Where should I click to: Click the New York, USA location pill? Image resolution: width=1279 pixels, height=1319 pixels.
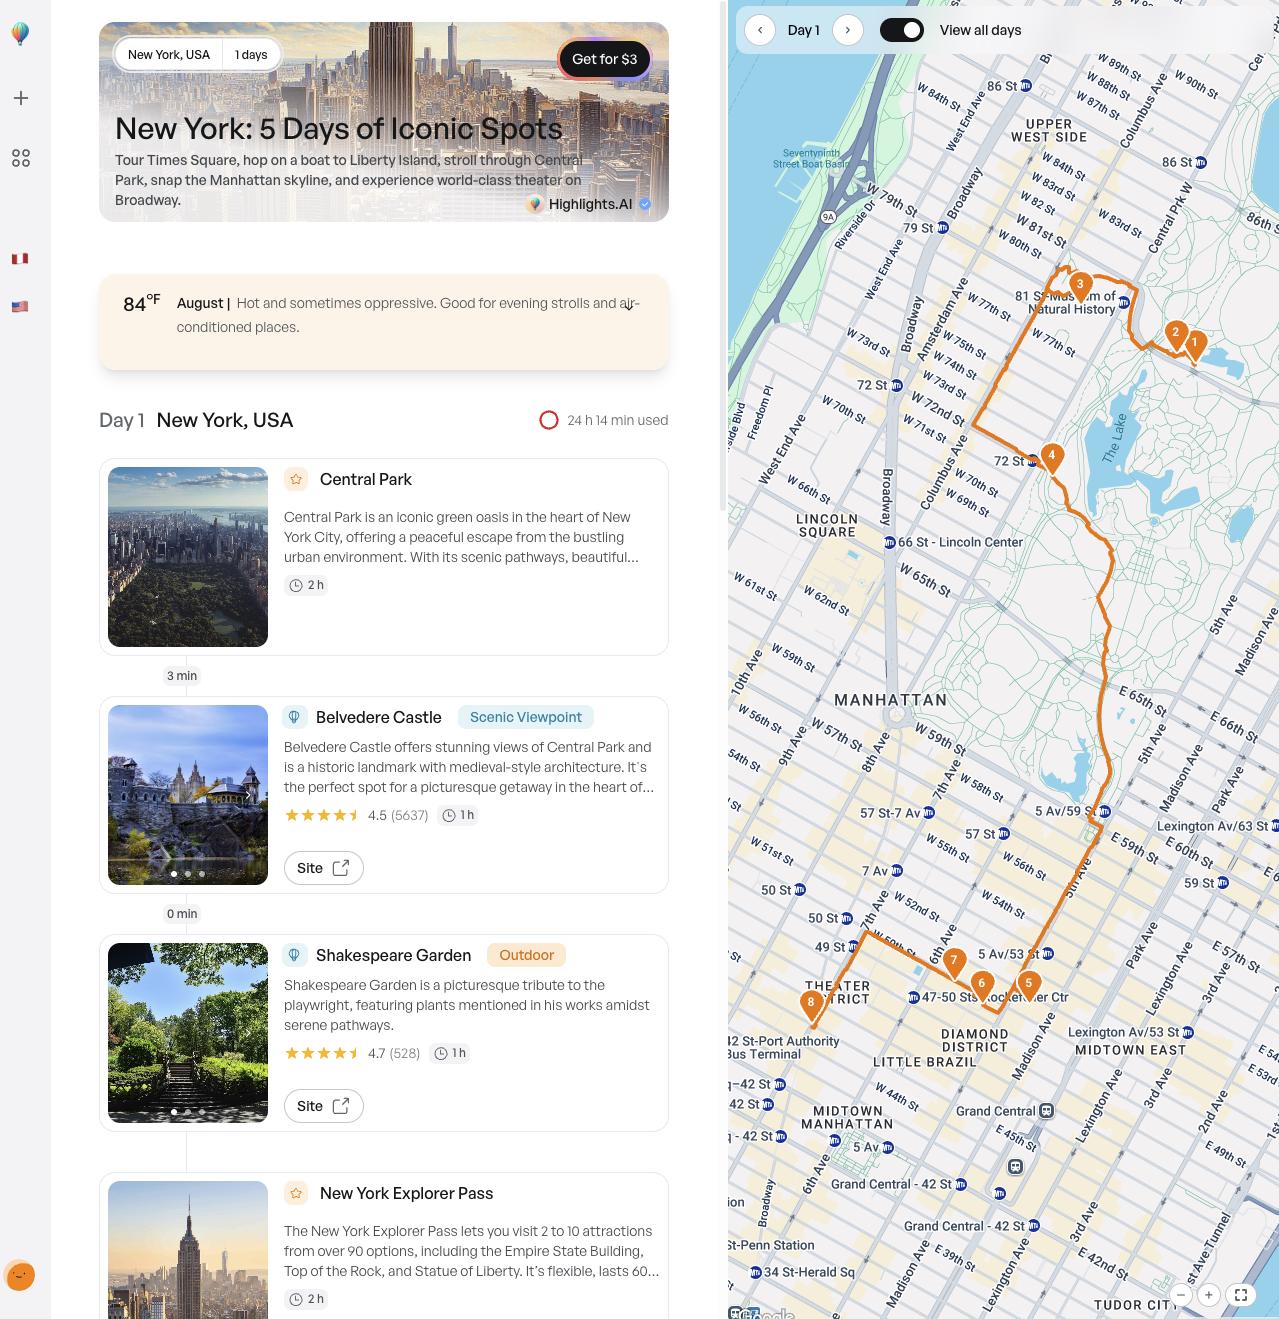169,55
